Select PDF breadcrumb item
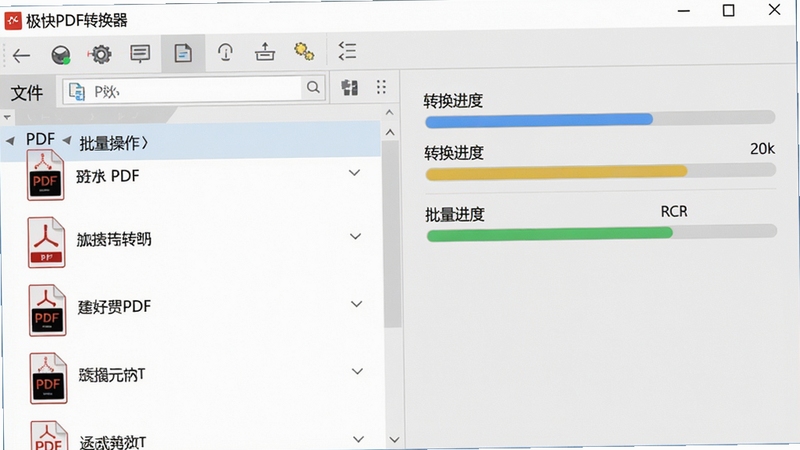 [40, 139]
